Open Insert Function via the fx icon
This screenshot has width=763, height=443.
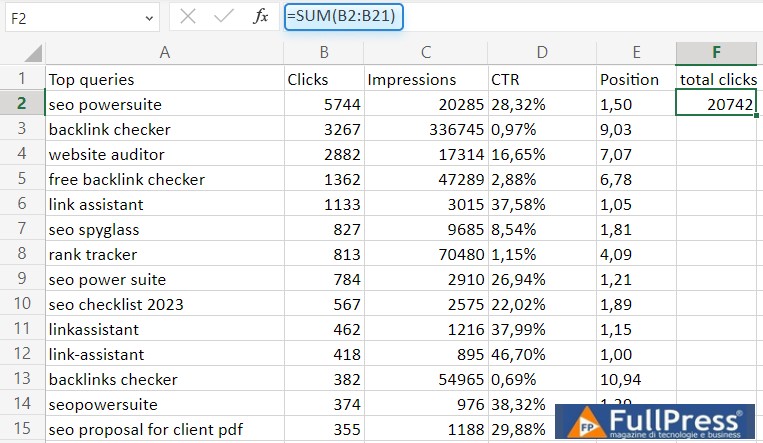(x=260, y=17)
